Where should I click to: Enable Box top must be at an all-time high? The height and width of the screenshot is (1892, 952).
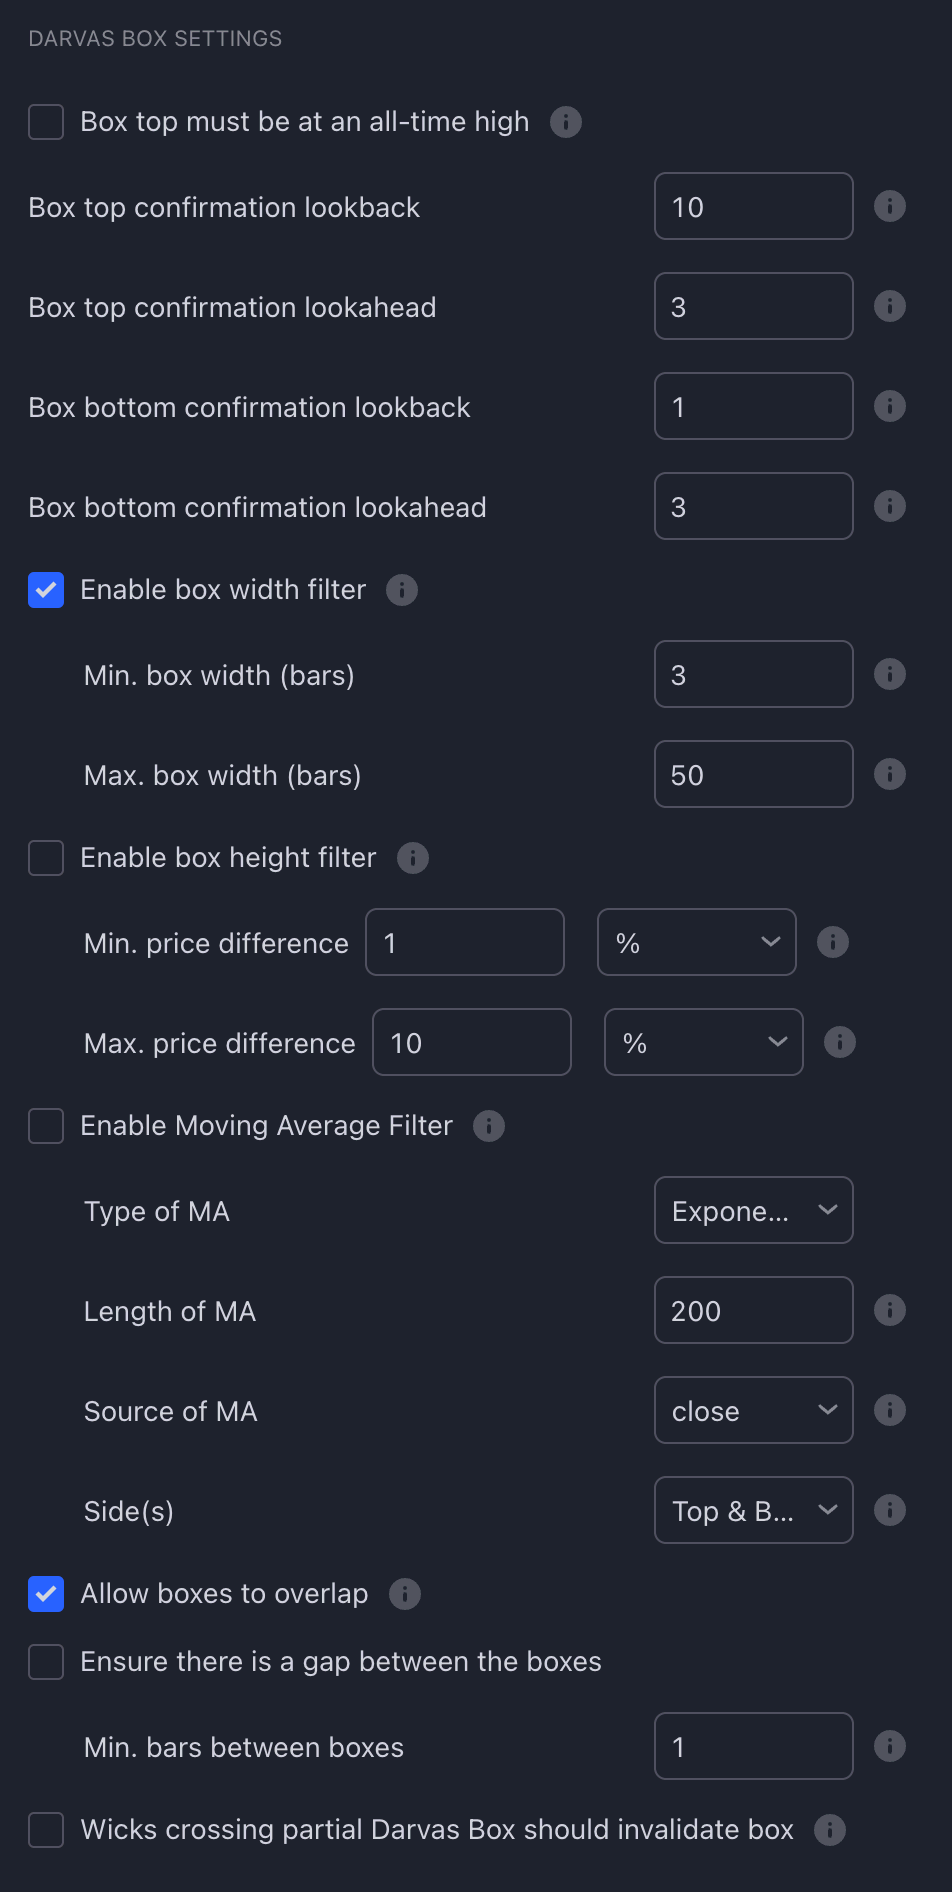[x=45, y=121]
